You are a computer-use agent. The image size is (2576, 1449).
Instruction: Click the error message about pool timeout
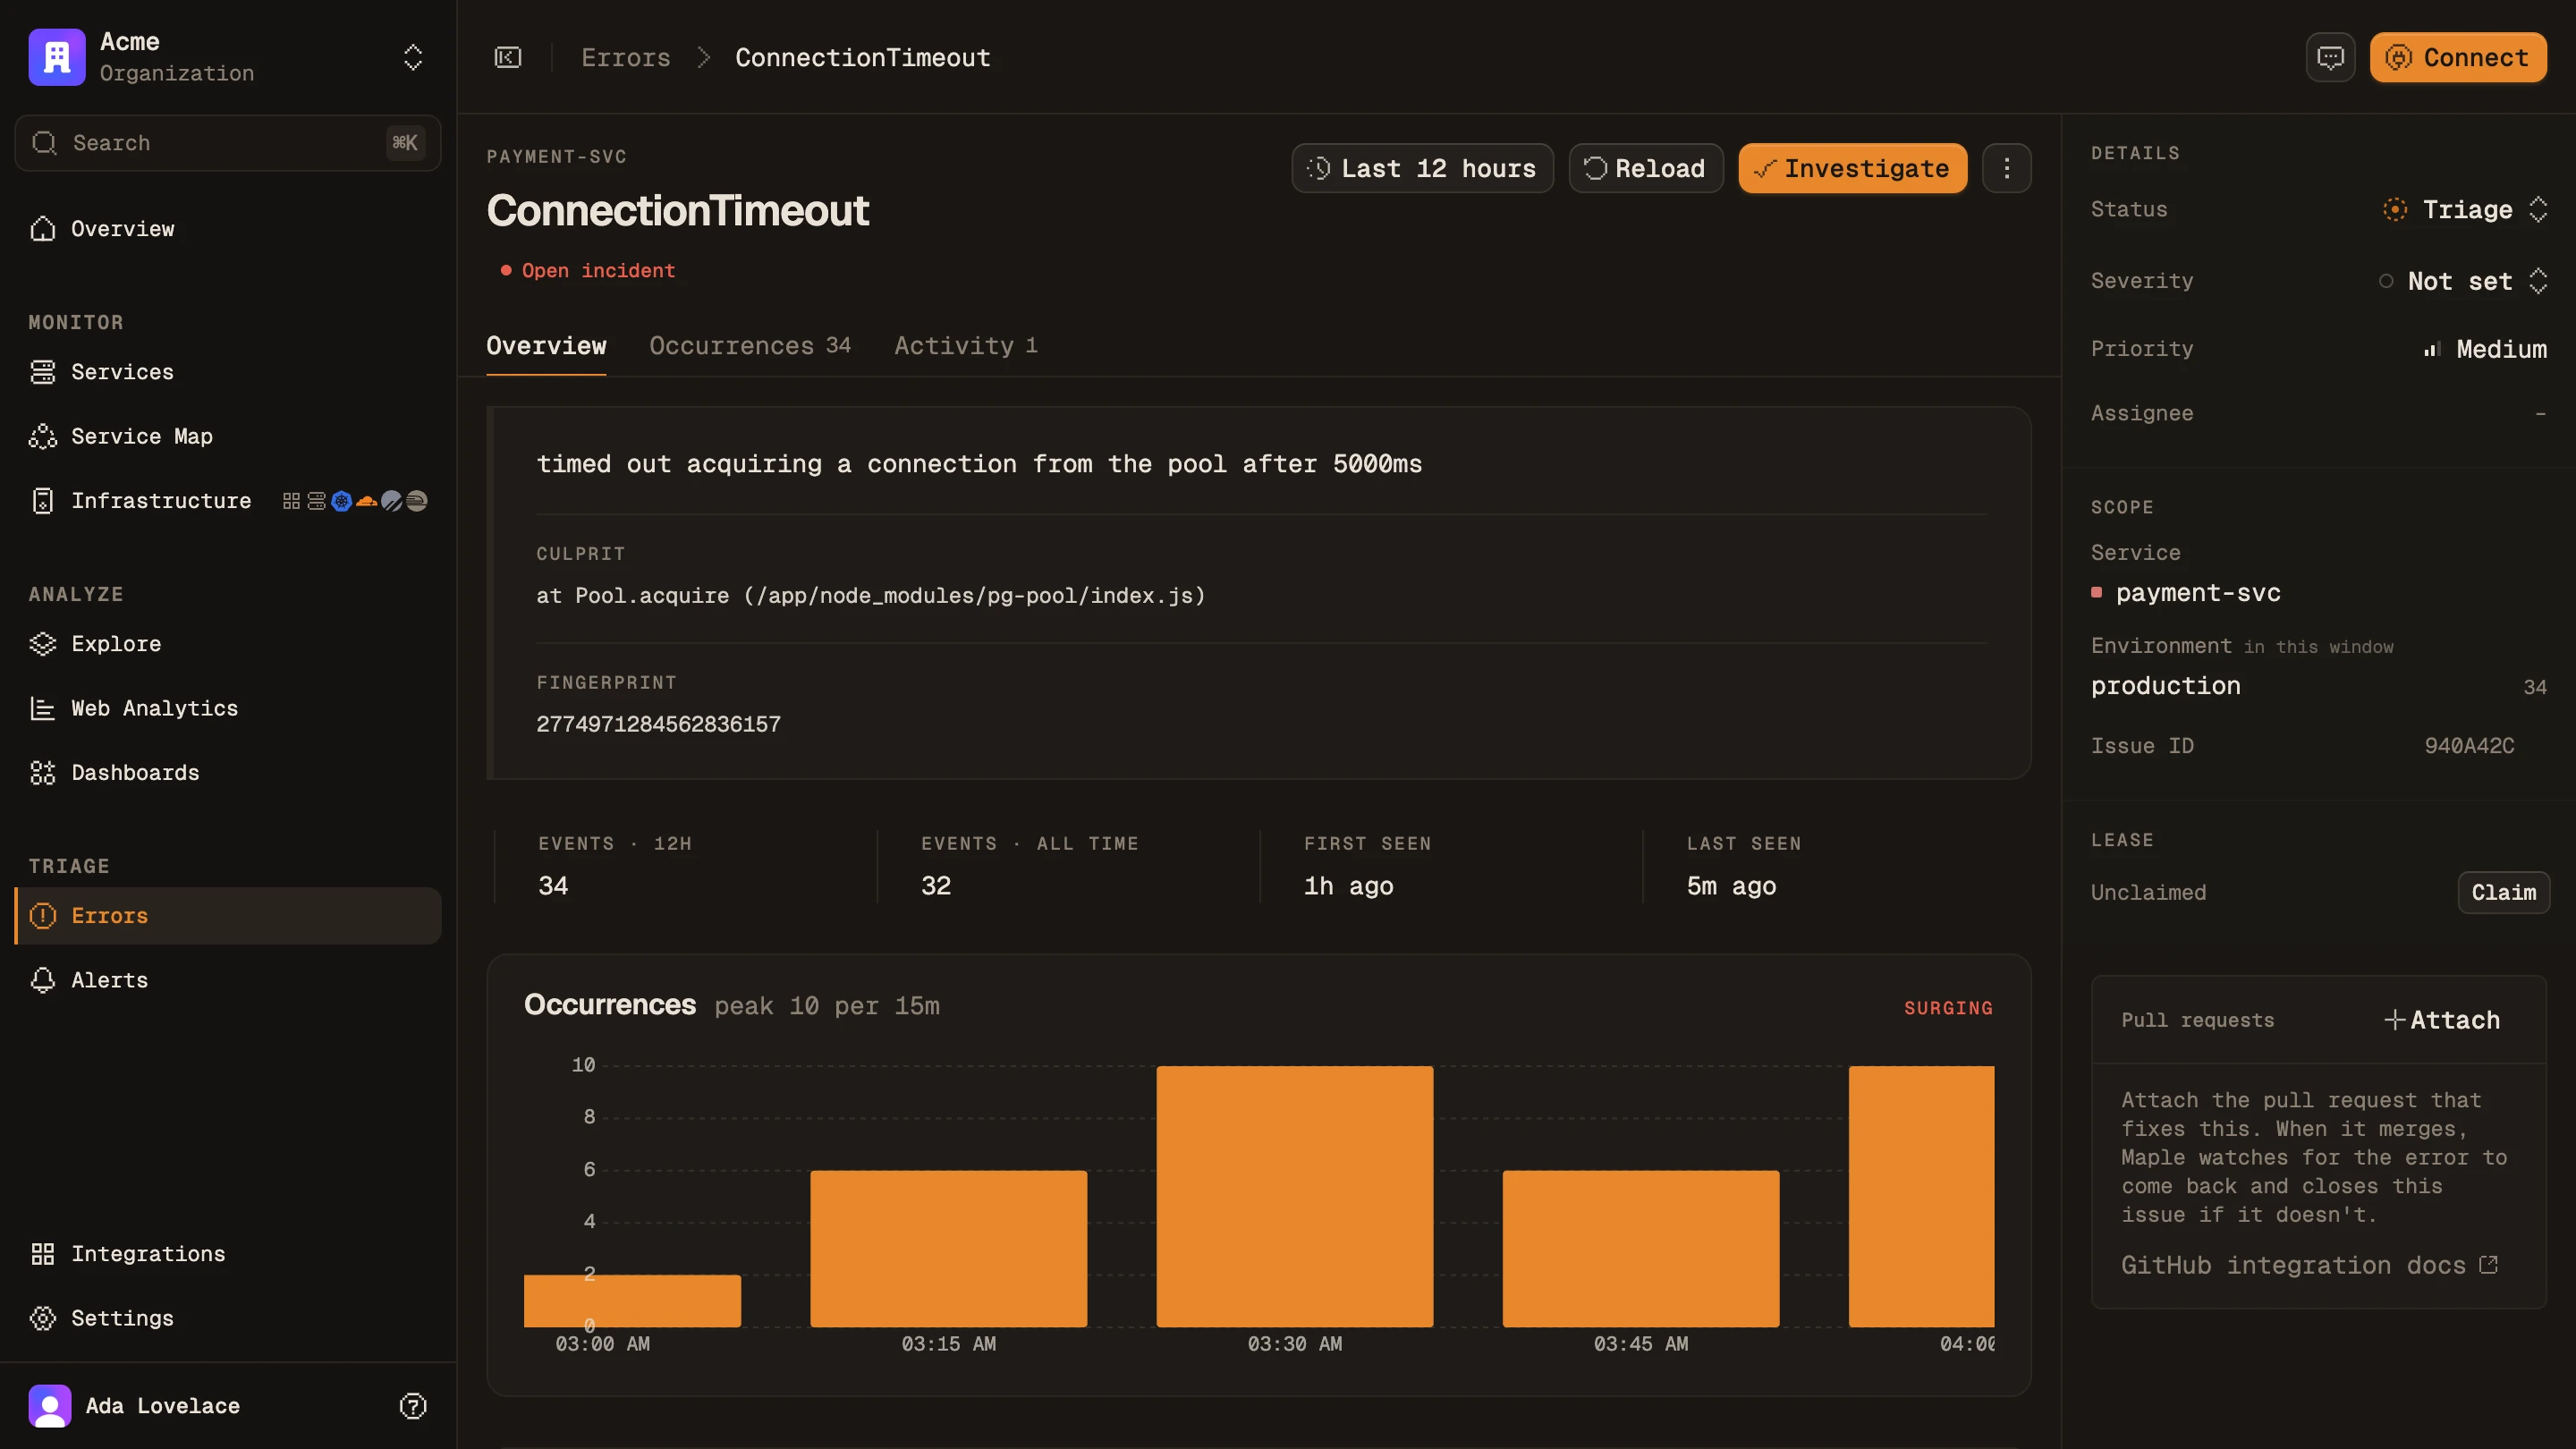coord(979,464)
